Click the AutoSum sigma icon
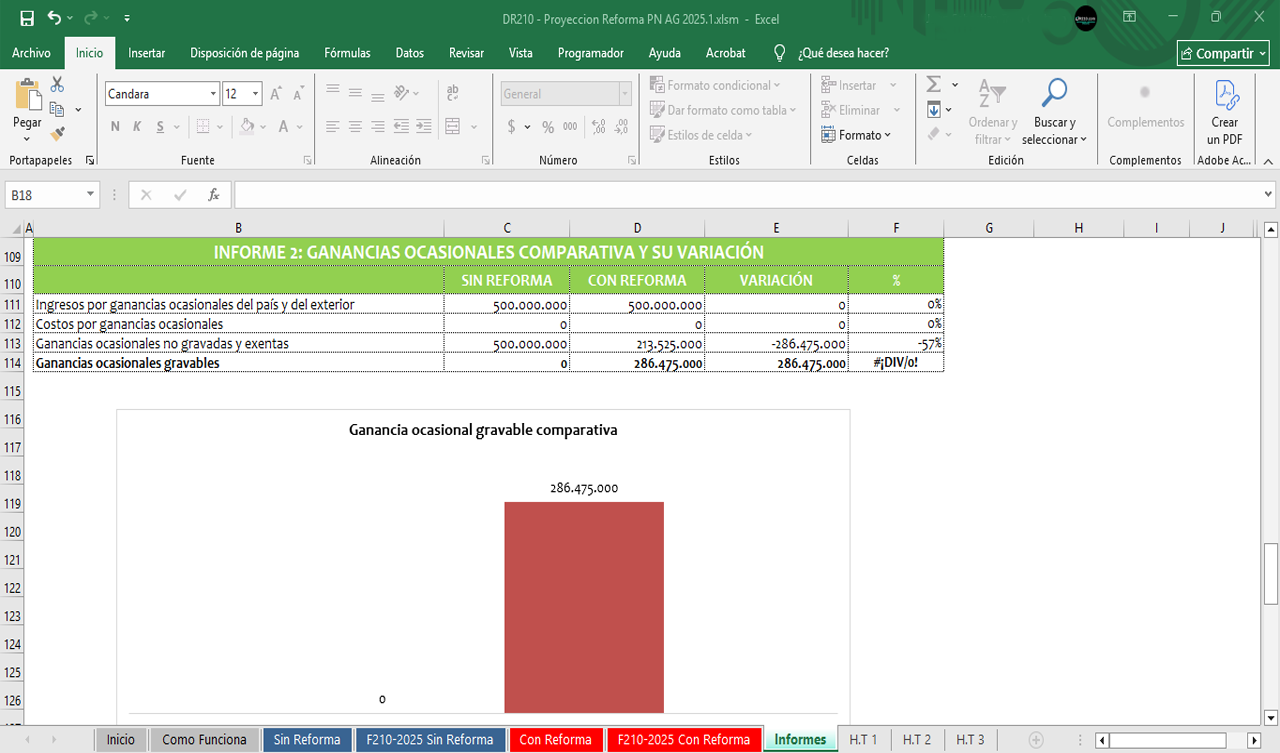This screenshot has width=1280, height=753. [934, 85]
